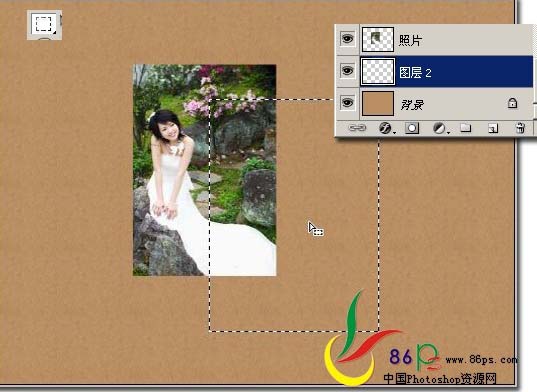Create a new layer

493,128
